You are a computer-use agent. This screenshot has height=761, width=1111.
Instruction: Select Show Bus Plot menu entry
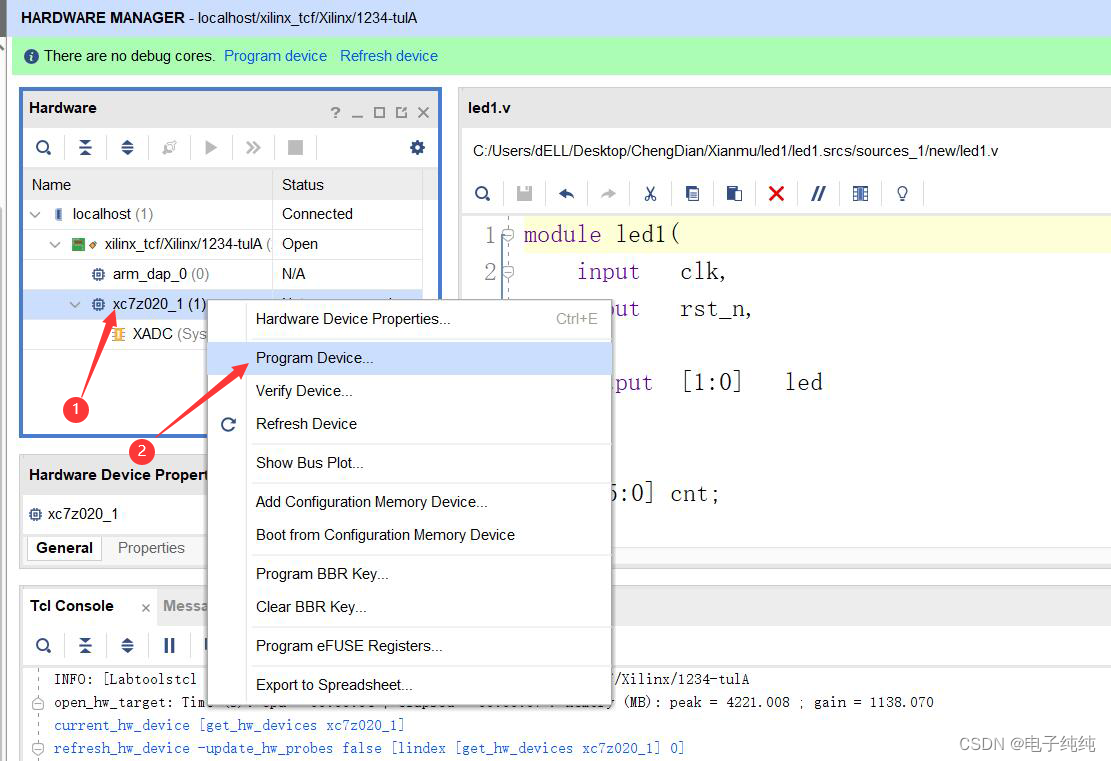point(410,463)
